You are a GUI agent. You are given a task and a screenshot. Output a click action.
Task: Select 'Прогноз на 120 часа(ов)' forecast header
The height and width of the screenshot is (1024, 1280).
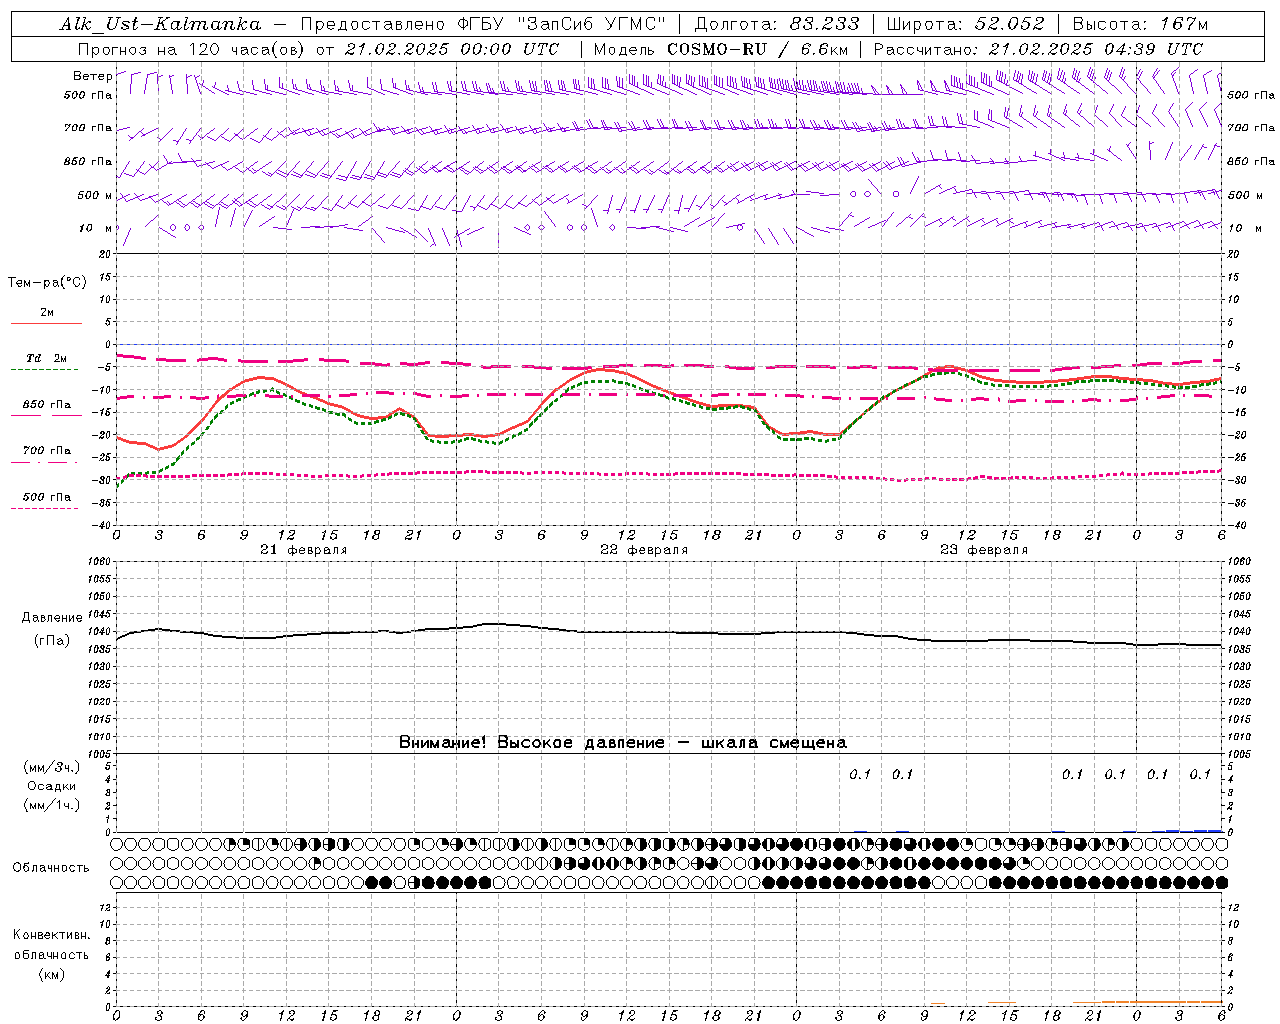[193, 49]
